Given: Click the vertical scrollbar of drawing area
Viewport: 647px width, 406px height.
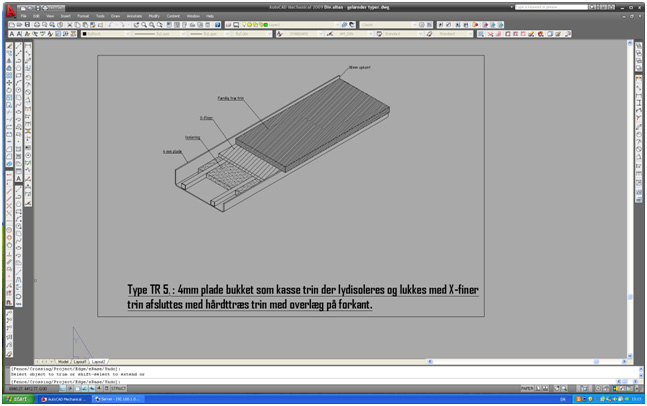Looking at the screenshot, I should click(630, 199).
